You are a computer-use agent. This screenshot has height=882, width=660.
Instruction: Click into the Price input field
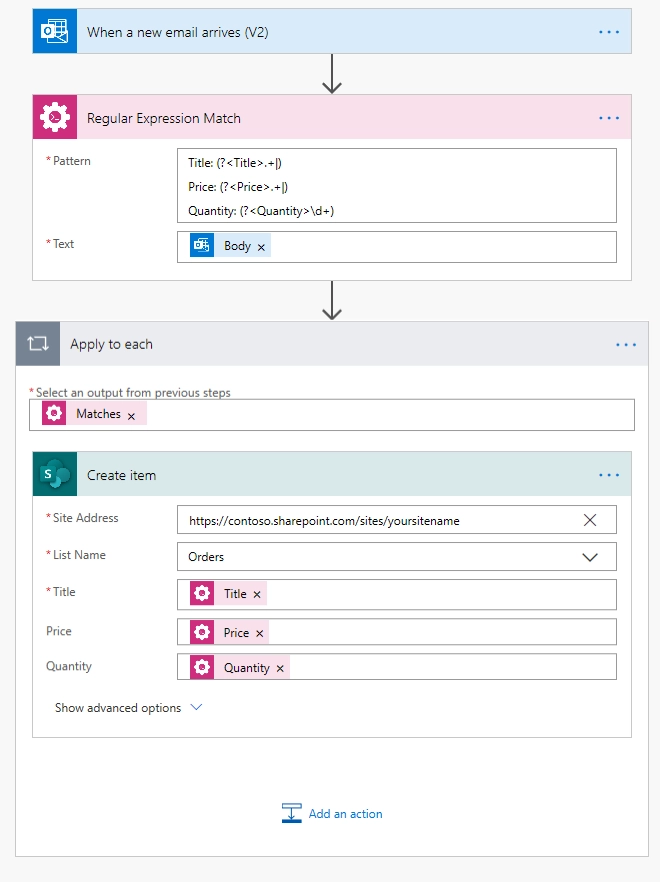(x=397, y=632)
